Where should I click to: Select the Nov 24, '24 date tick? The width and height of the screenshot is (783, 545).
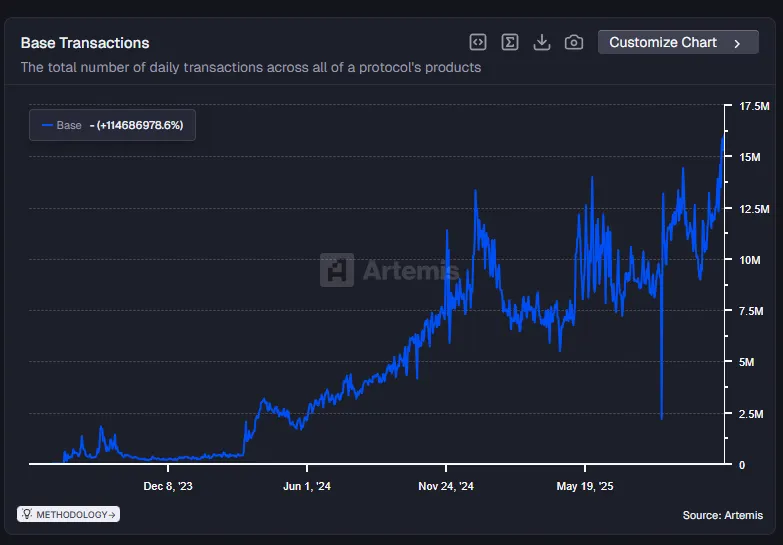click(446, 486)
